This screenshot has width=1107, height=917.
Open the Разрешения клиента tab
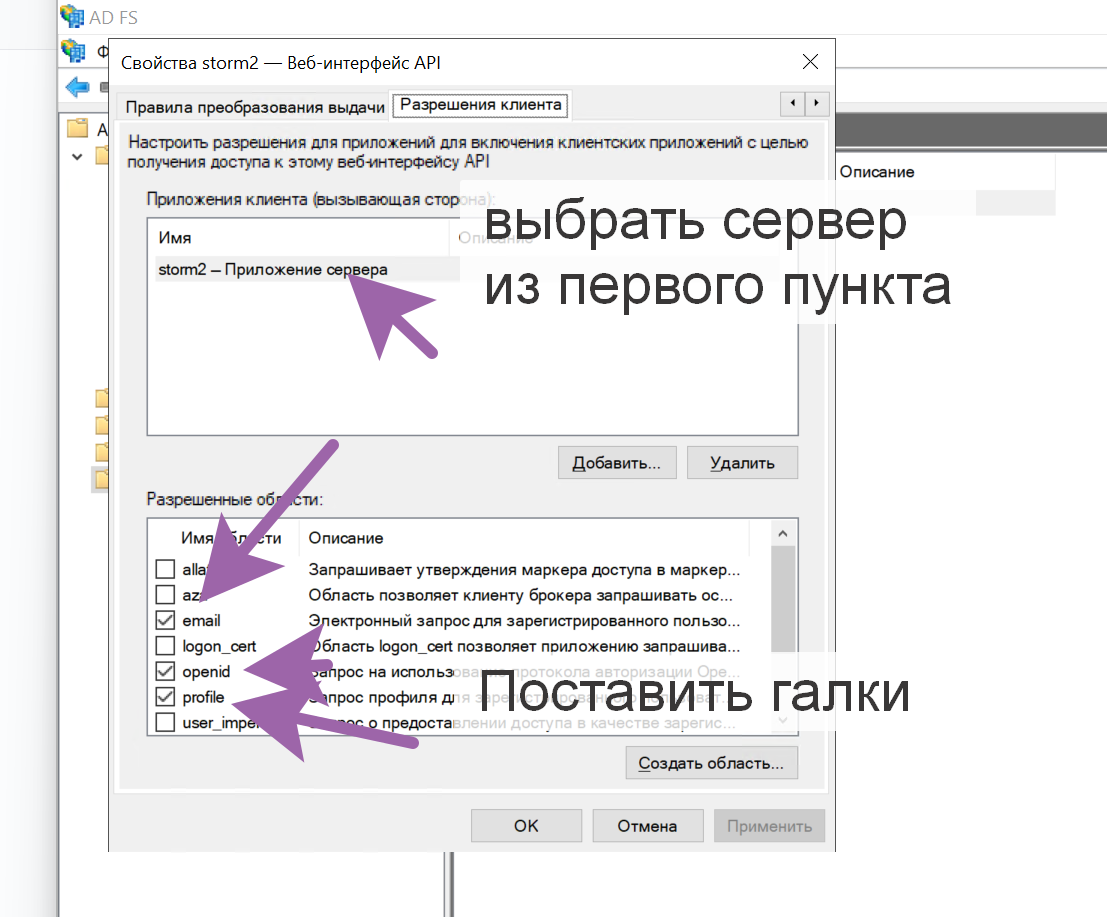(x=482, y=104)
